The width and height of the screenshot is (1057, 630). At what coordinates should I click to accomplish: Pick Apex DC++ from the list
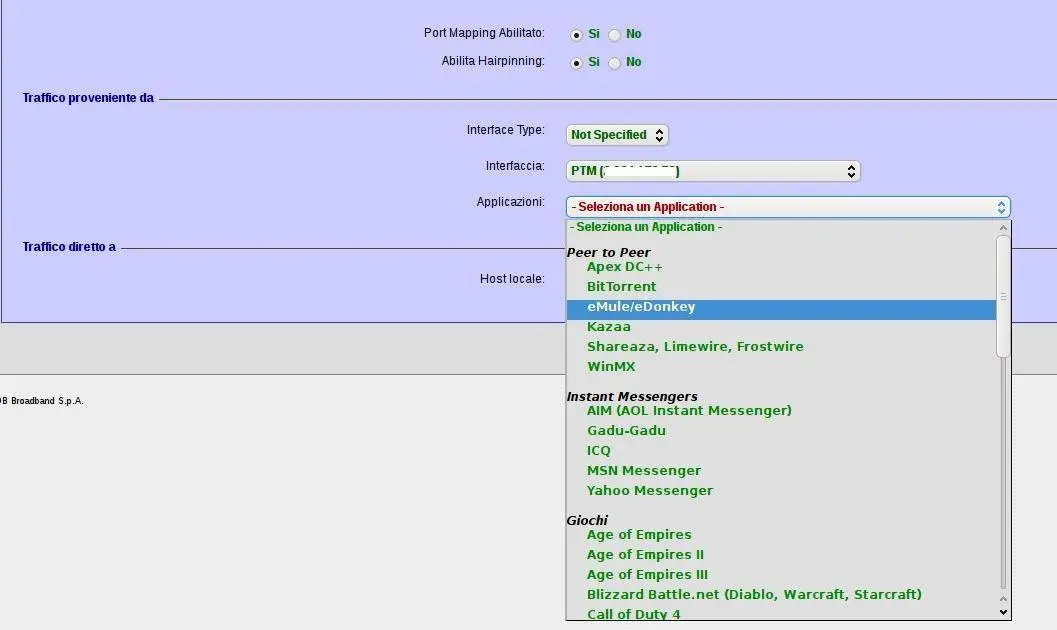[x=781, y=267]
